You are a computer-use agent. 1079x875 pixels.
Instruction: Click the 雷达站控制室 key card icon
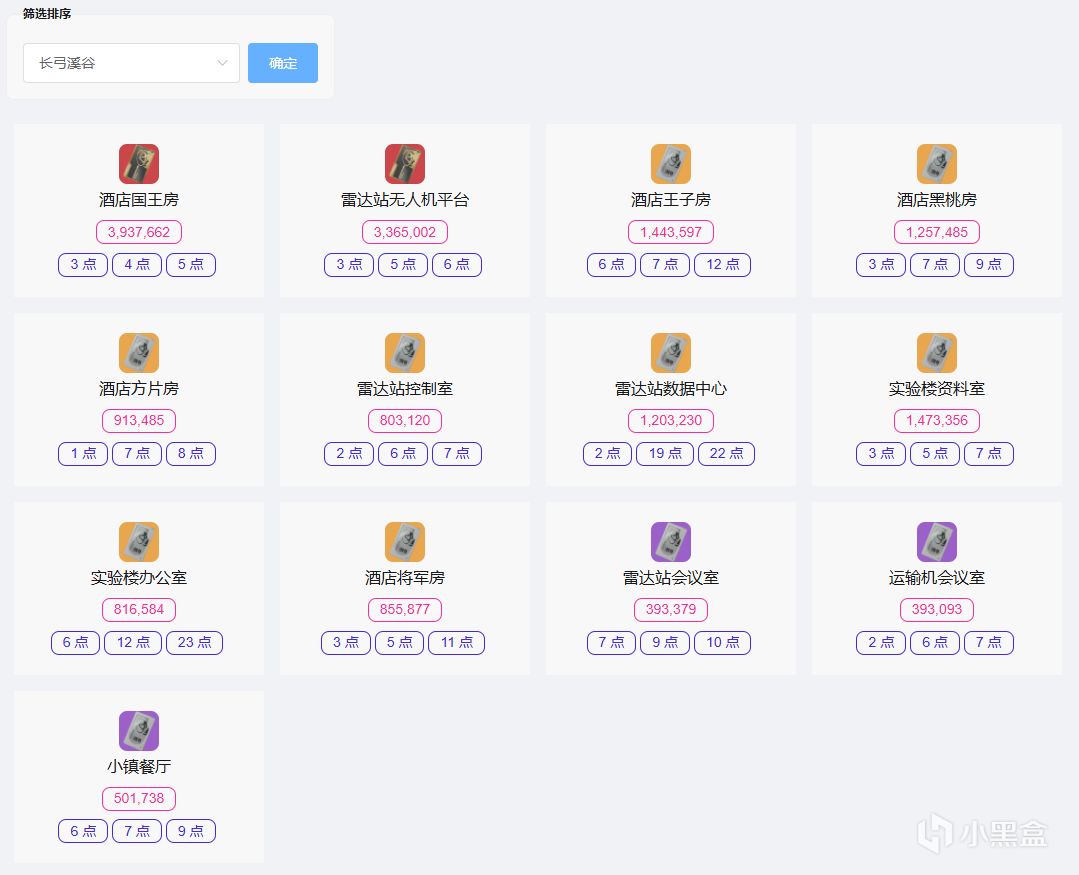pyautogui.click(x=405, y=353)
